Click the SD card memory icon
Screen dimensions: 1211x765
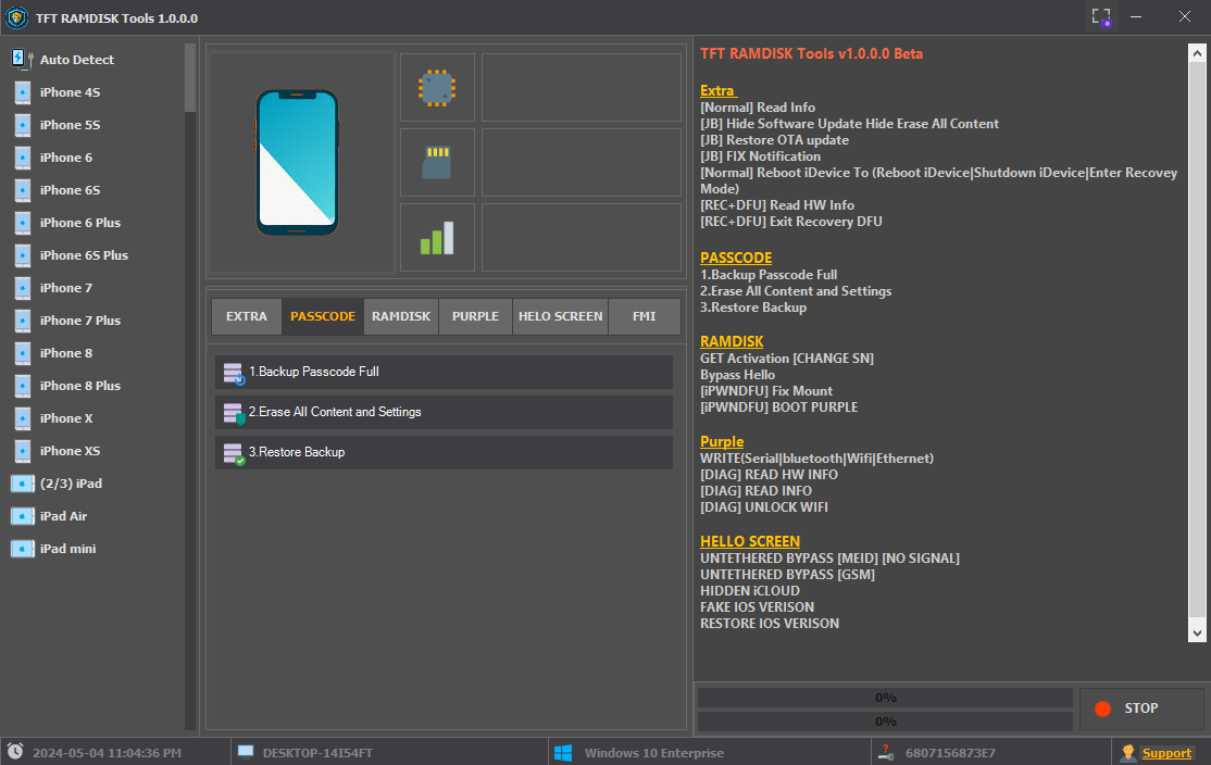tap(437, 162)
